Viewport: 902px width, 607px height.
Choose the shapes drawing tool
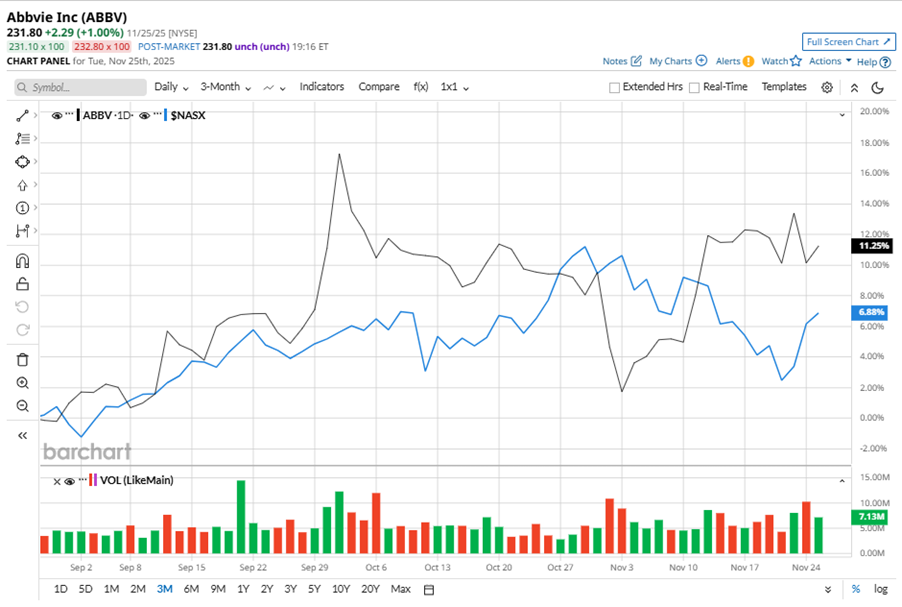tap(22, 162)
